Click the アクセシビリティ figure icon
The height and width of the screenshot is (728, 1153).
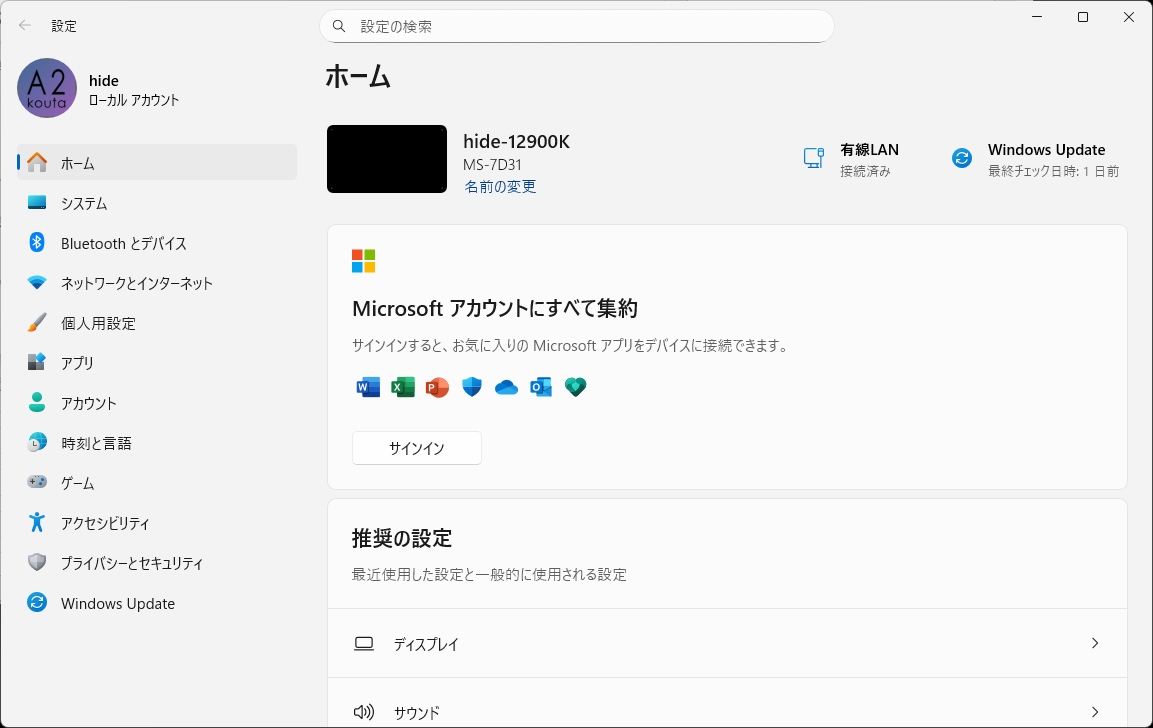pos(37,522)
